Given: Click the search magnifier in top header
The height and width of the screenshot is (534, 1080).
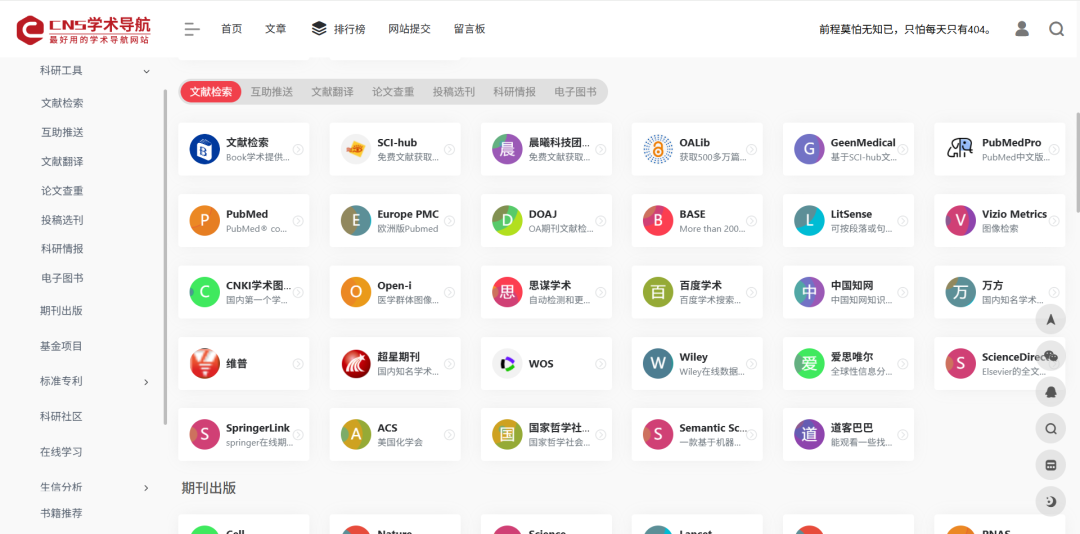Looking at the screenshot, I should 1056,29.
